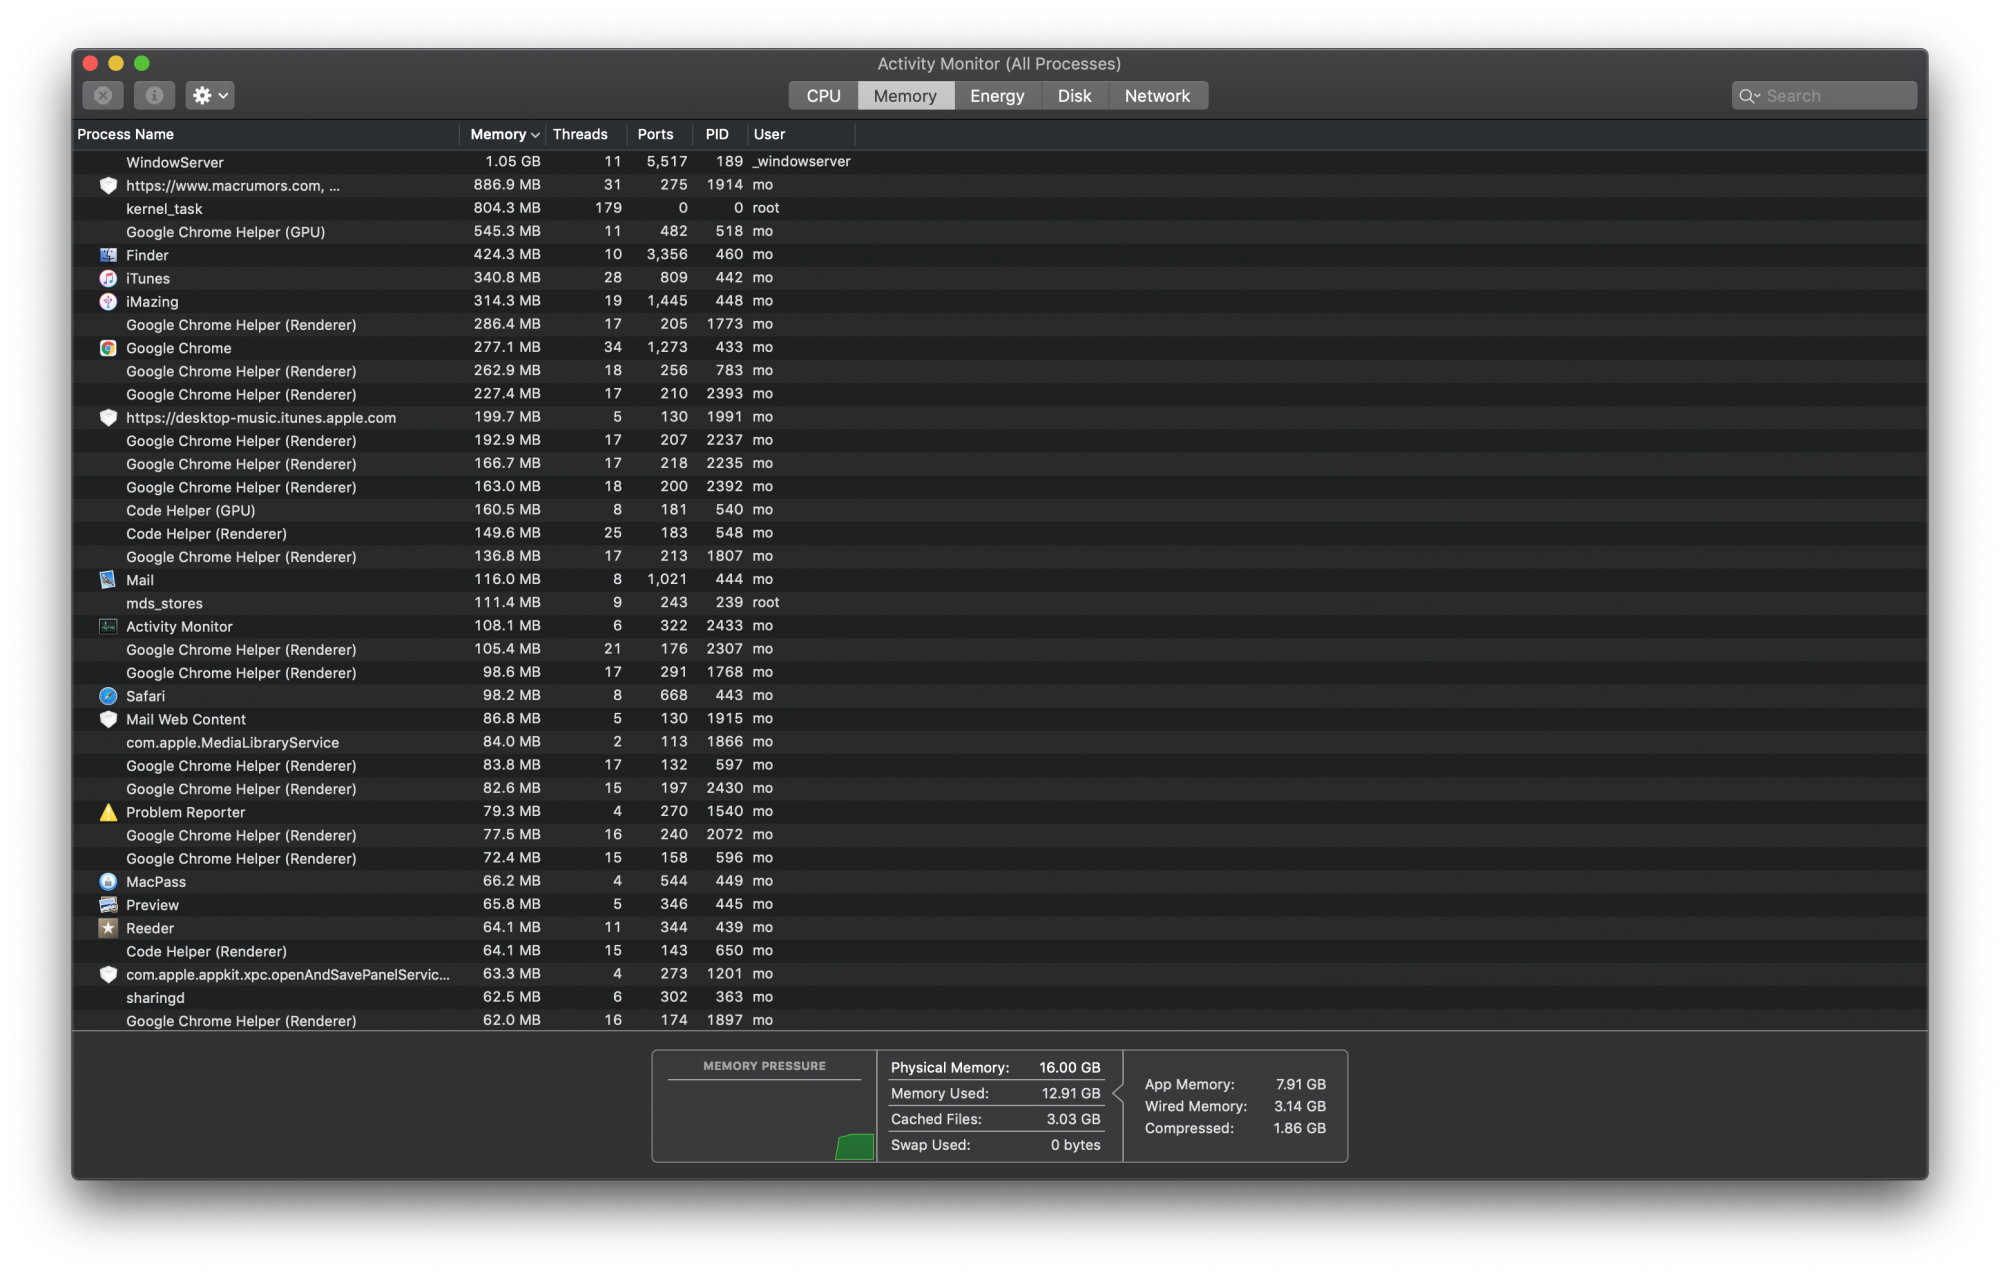Screen dimensions: 2000x1275
Task: Open the process Inspect info icon
Action: [x=154, y=96]
